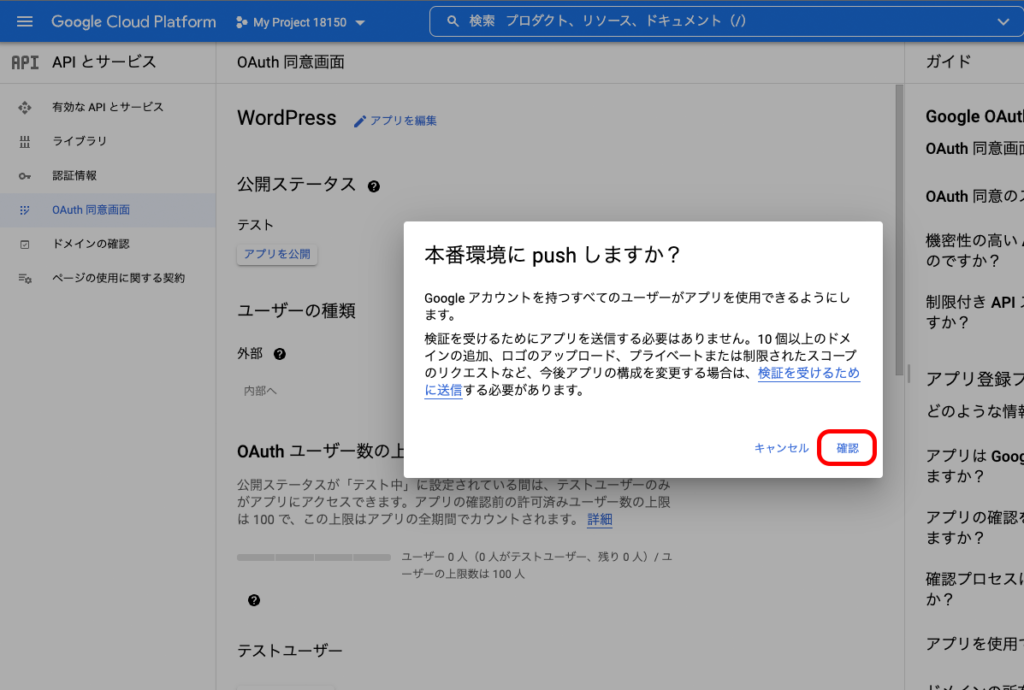Click the アプリを公開 button
This screenshot has width=1024, height=690.
click(x=277, y=254)
